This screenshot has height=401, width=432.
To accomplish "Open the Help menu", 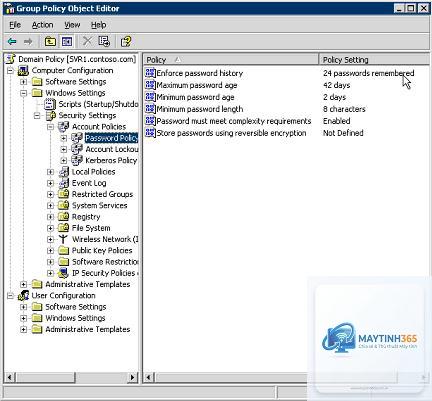I will tap(98, 25).
